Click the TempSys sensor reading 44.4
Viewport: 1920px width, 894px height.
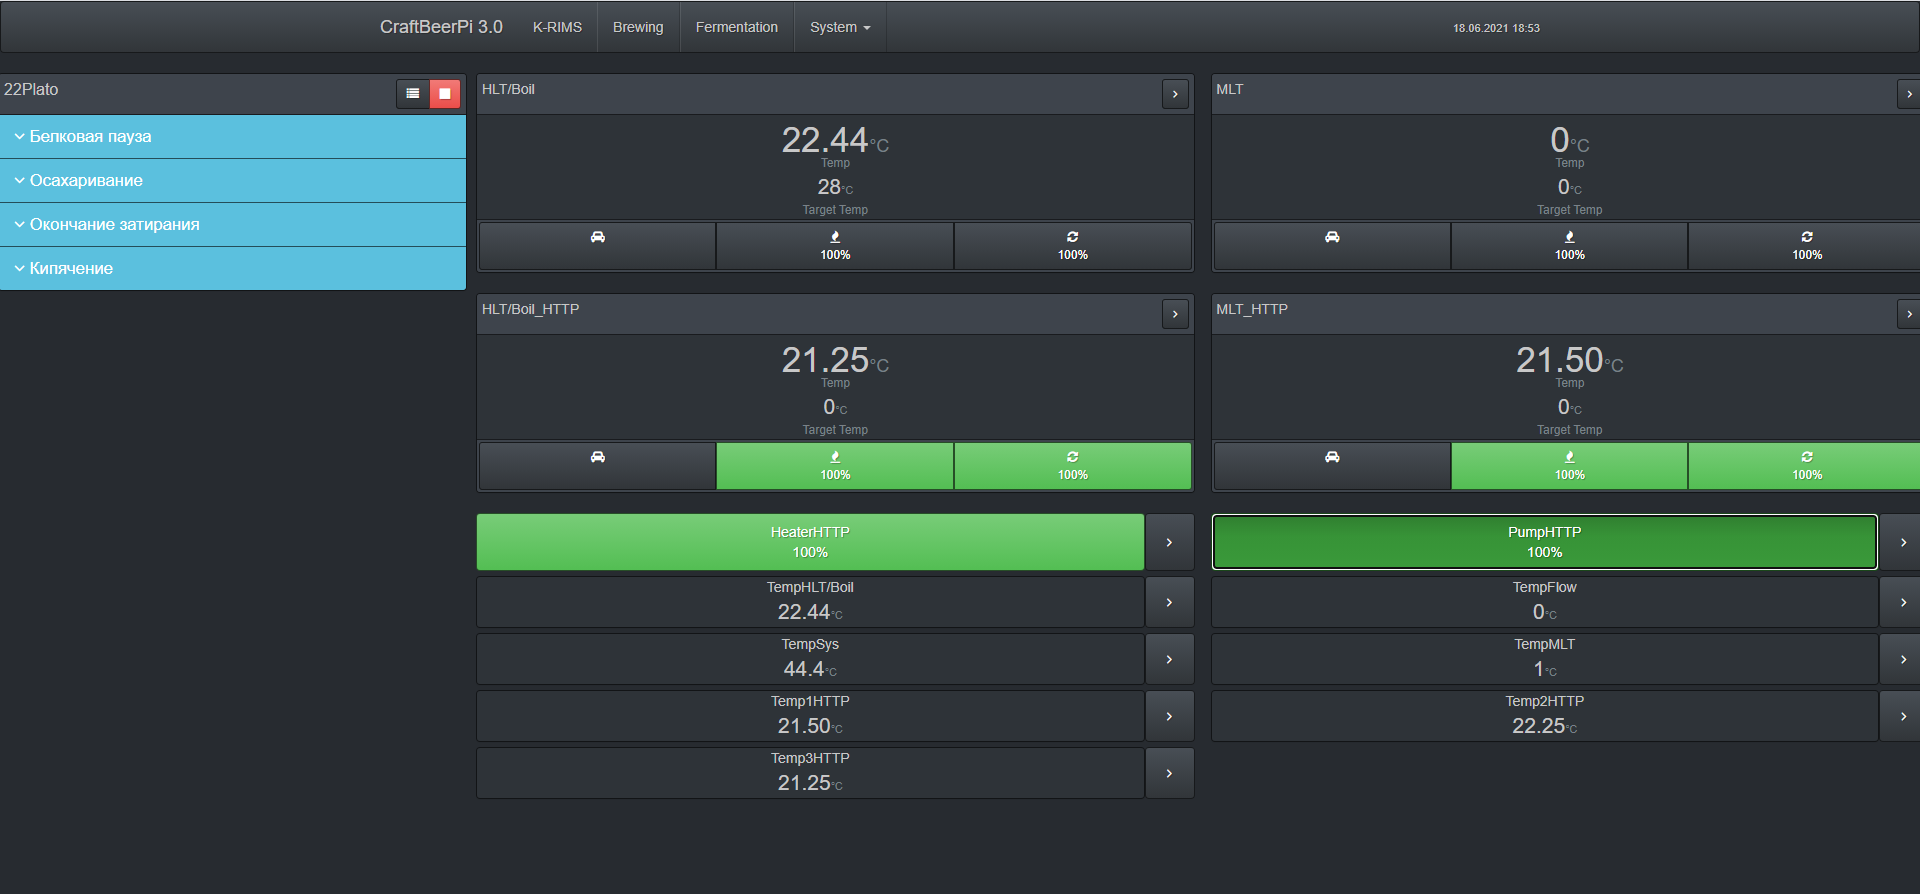point(810,669)
